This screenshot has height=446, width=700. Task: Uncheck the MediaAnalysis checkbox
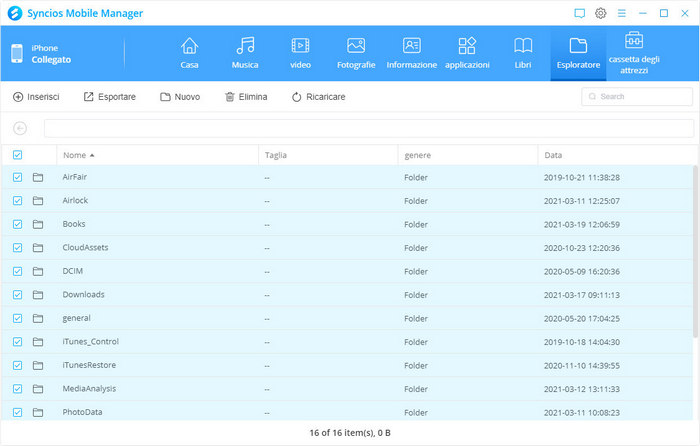[17, 389]
